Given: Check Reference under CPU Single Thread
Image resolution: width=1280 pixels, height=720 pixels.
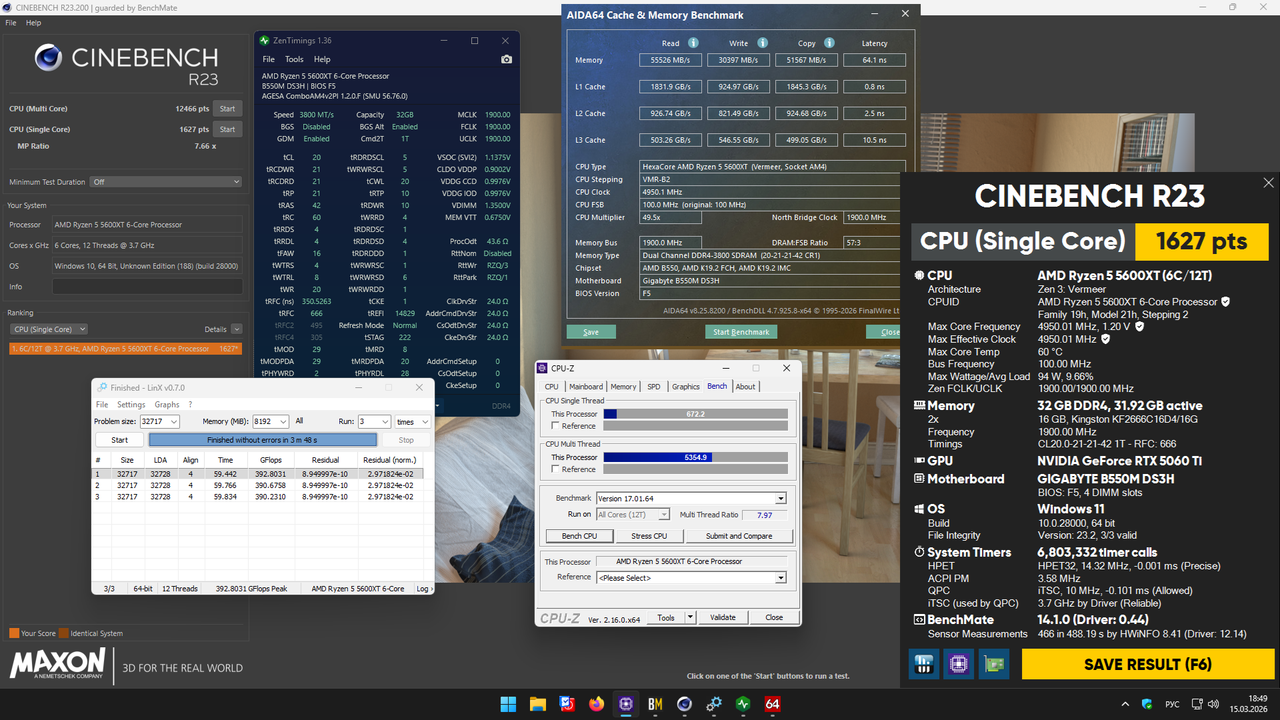Looking at the screenshot, I should 555,426.
